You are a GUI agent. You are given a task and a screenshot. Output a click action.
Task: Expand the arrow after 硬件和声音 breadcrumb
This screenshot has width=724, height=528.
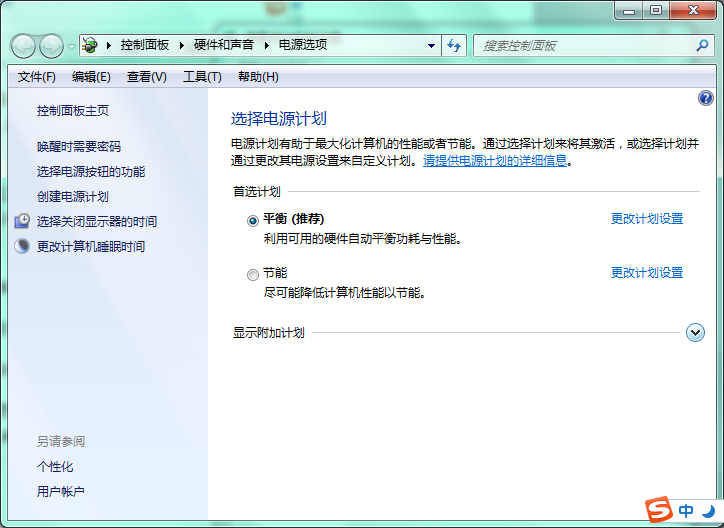tap(267, 45)
